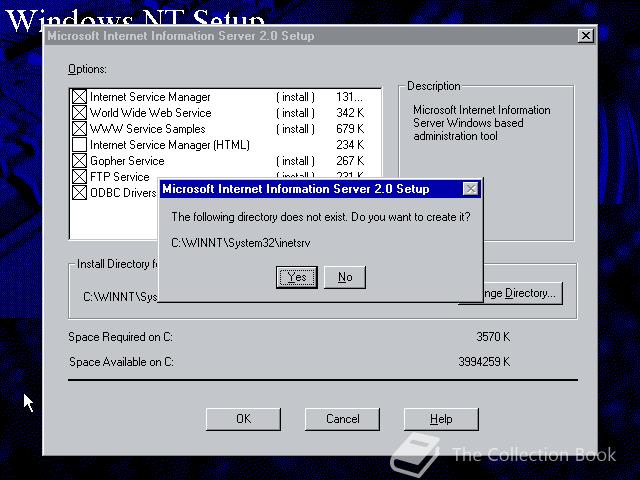Select the 3994259 K space available value
Viewport: 640px width, 480px height.
pos(484,362)
